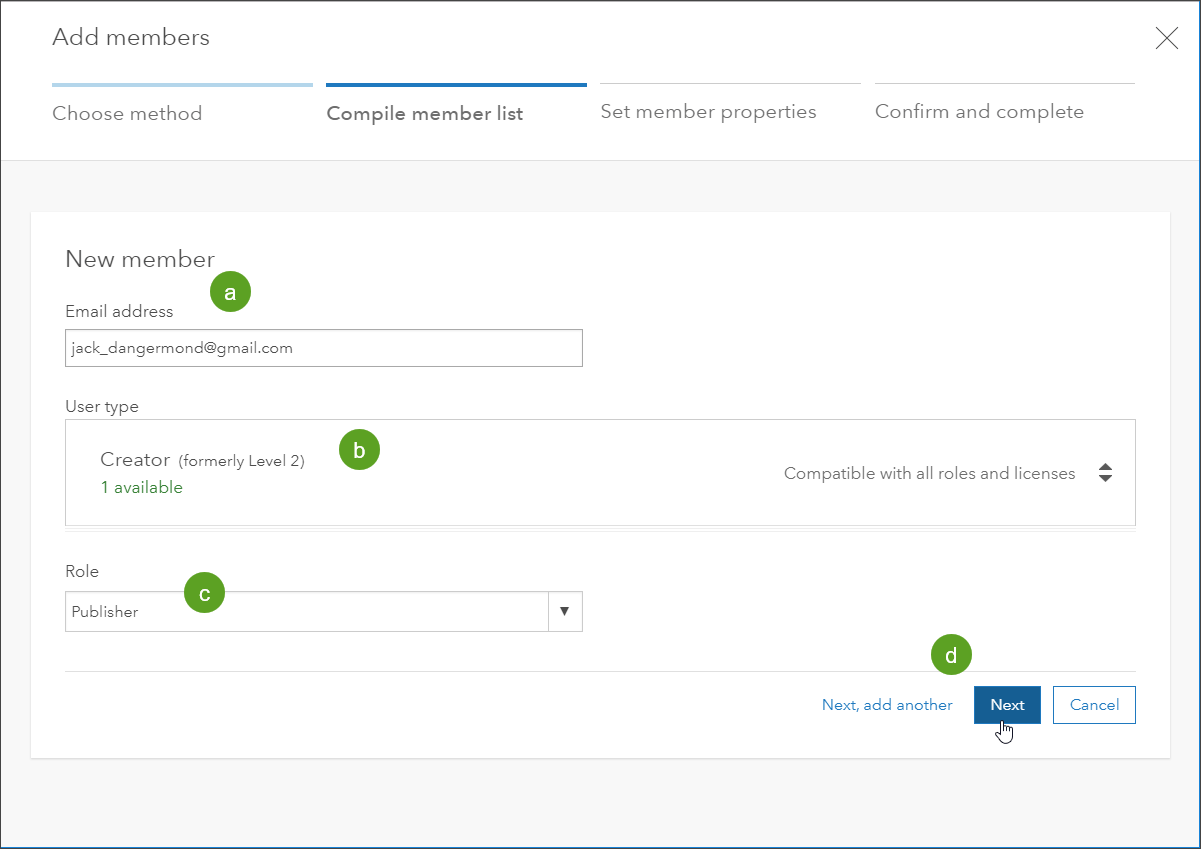Click 'Compatible with all roles and licenses'
Viewport: 1201px width, 849px height.
[929, 473]
